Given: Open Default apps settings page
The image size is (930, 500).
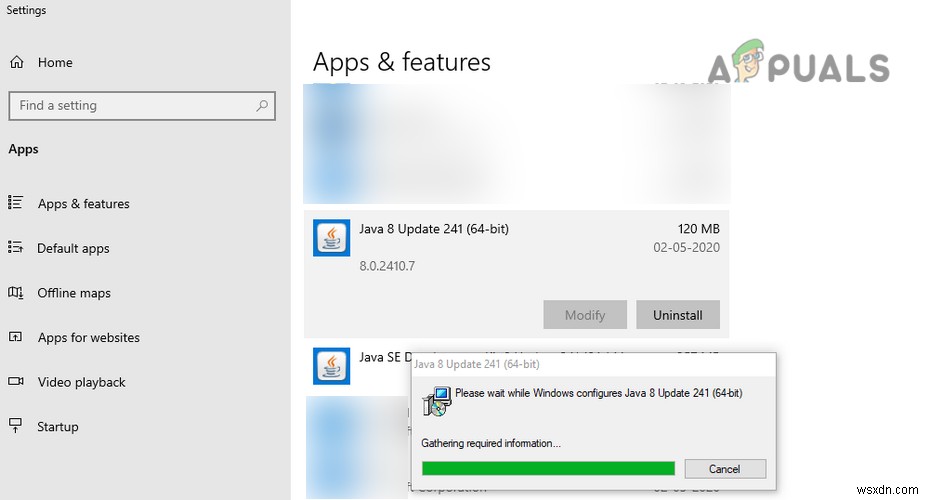Looking at the screenshot, I should coord(73,248).
